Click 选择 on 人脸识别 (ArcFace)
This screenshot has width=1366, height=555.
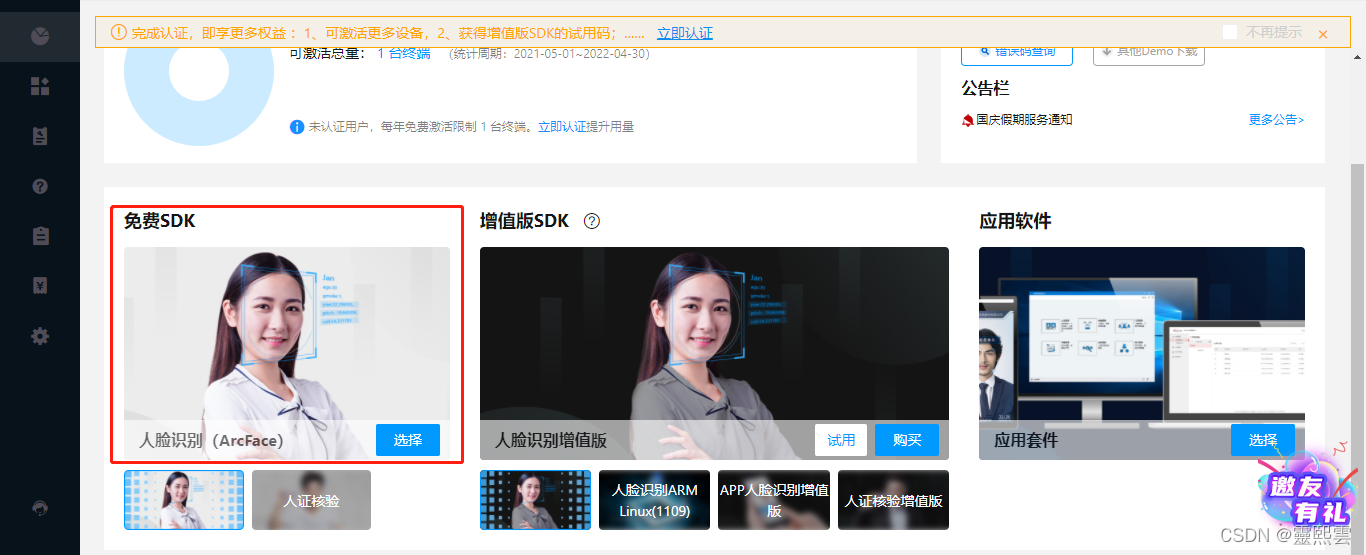pyautogui.click(x=408, y=440)
